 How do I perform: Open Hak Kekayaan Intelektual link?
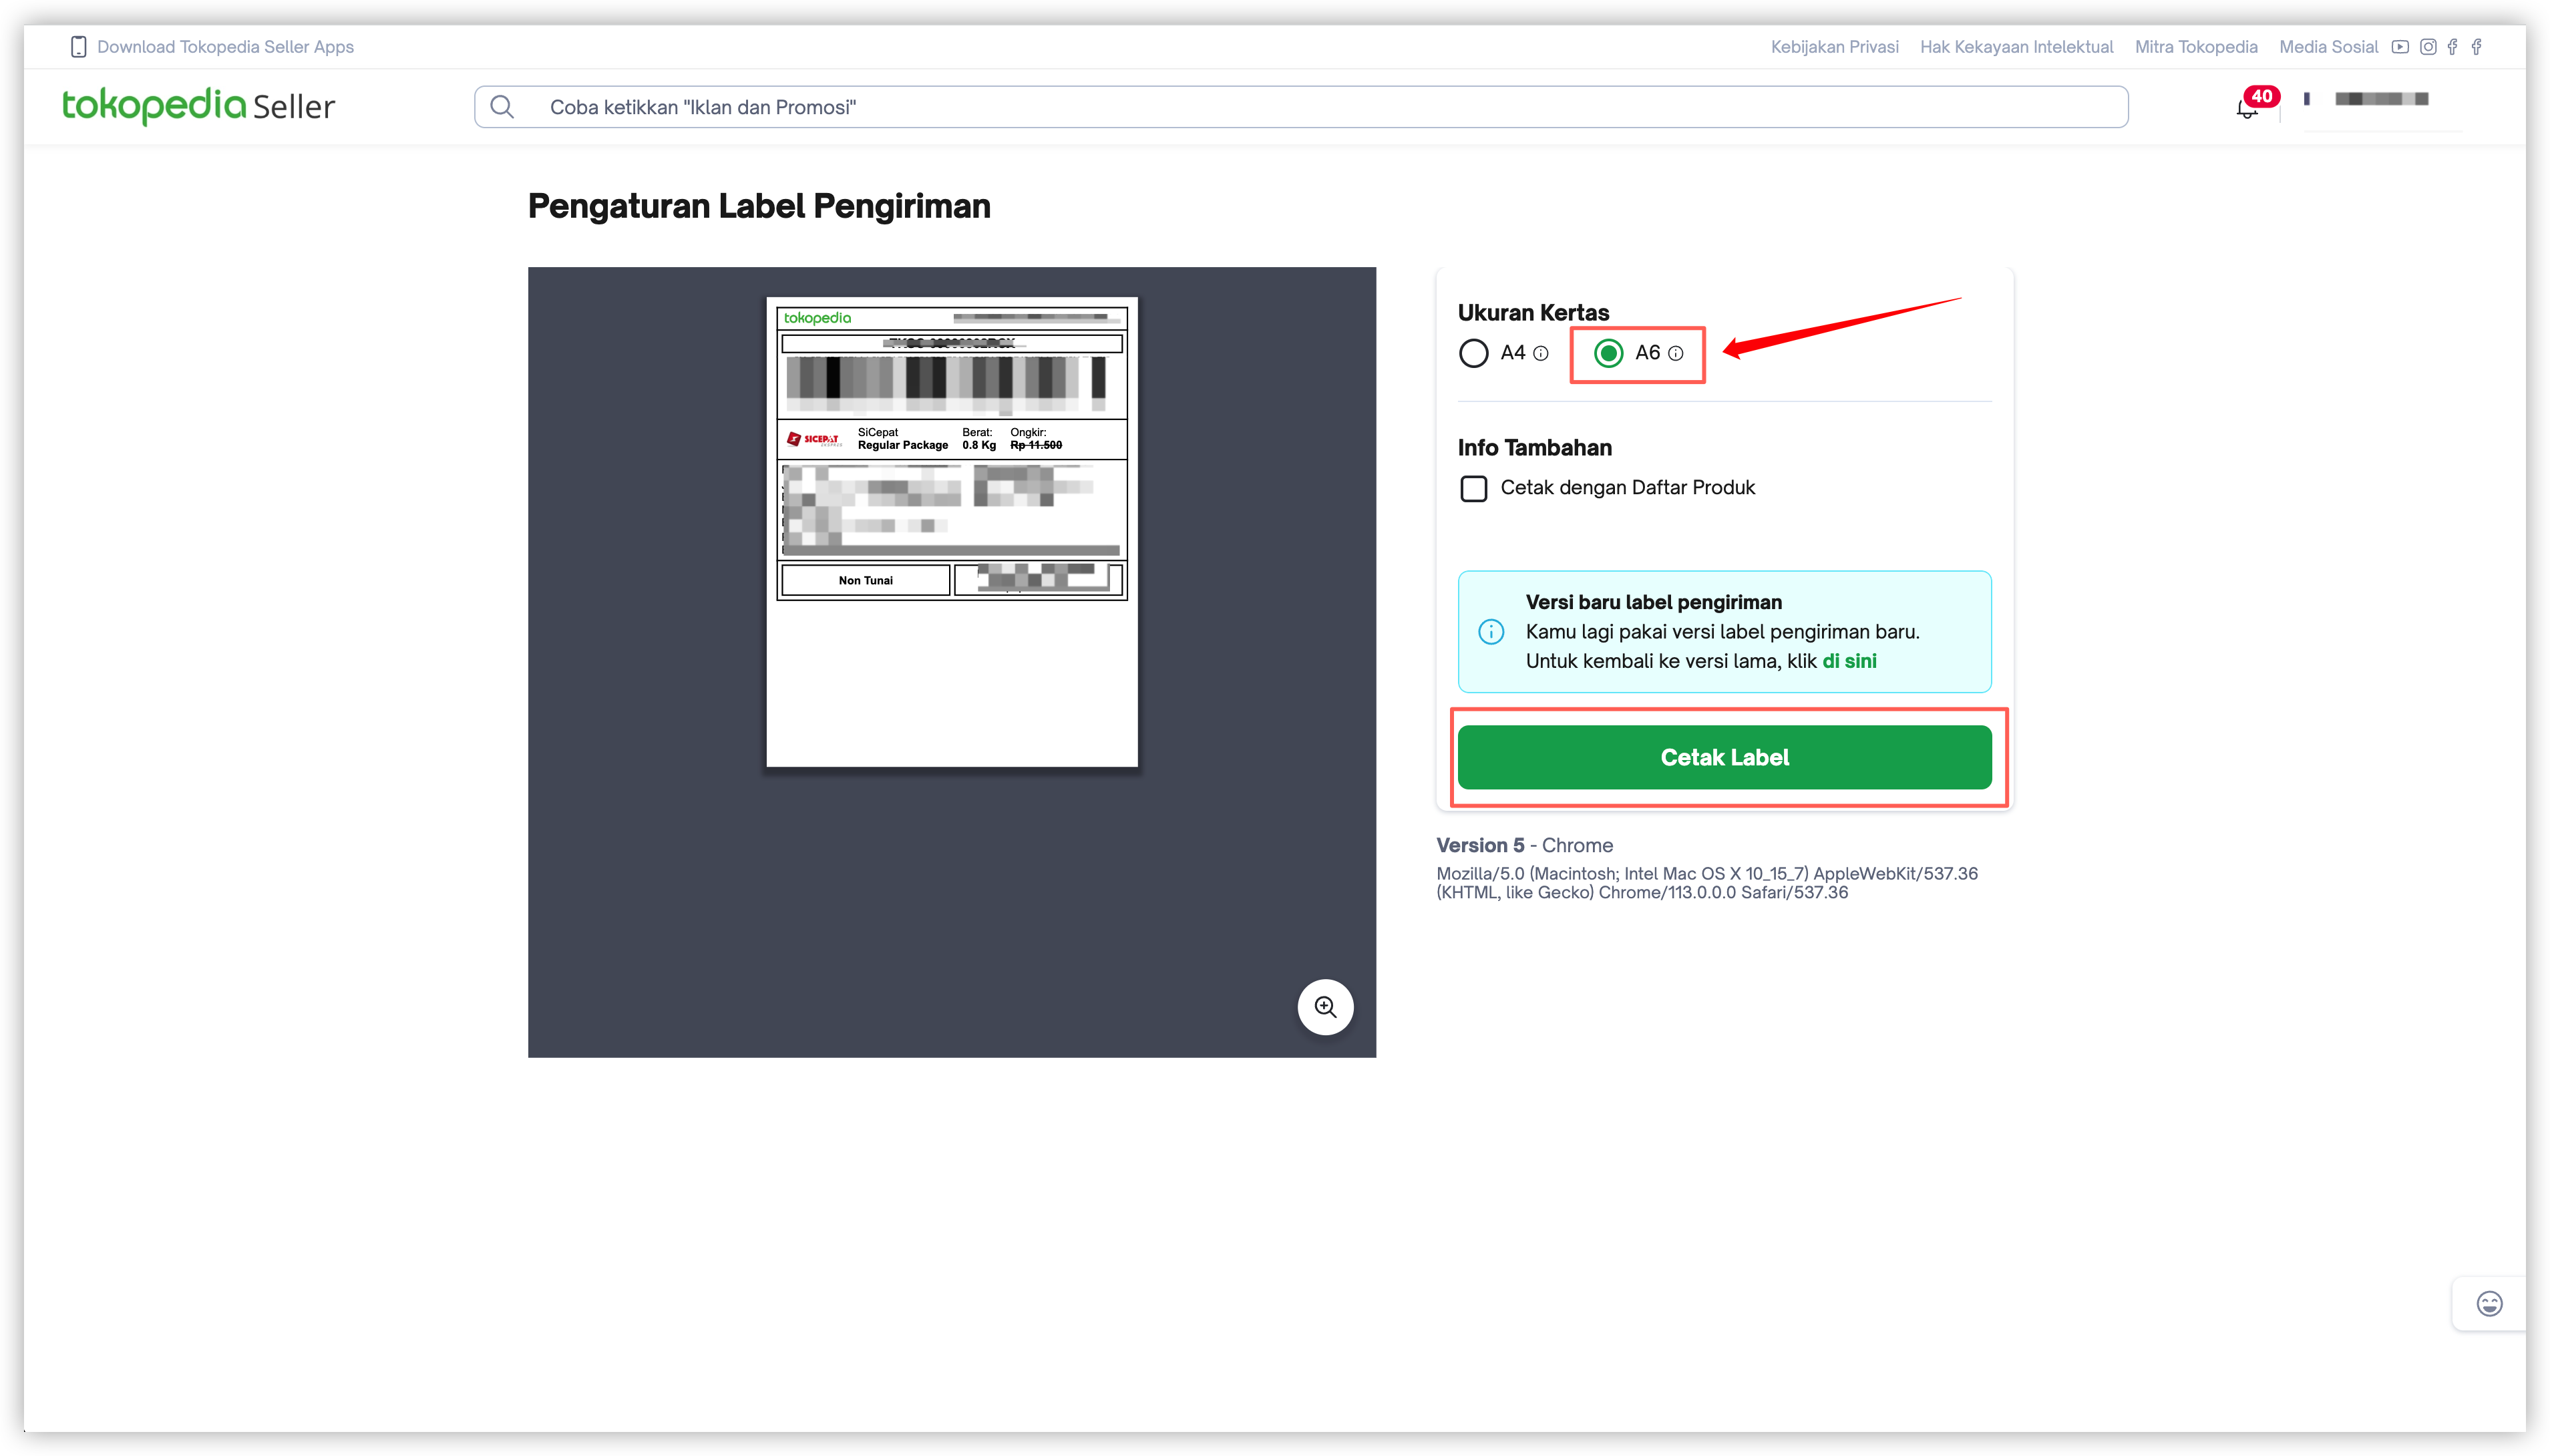[x=2016, y=47]
